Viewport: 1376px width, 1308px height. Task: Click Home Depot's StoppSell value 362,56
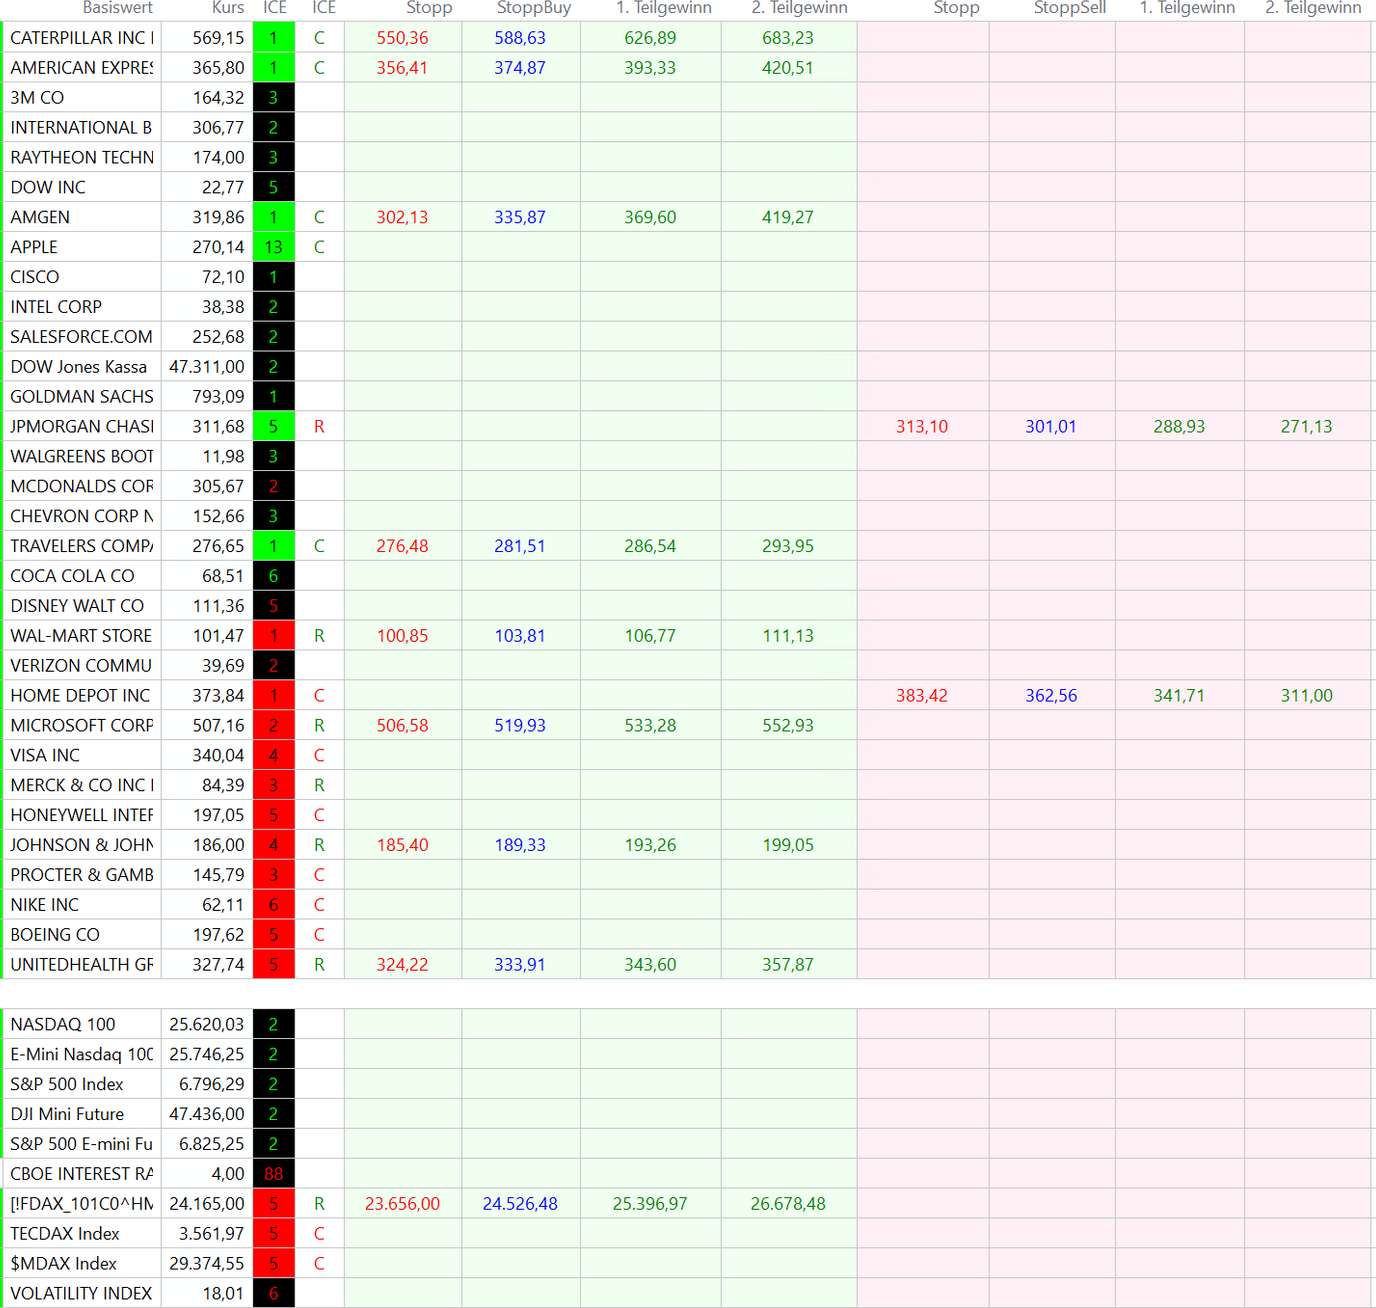coord(1051,696)
